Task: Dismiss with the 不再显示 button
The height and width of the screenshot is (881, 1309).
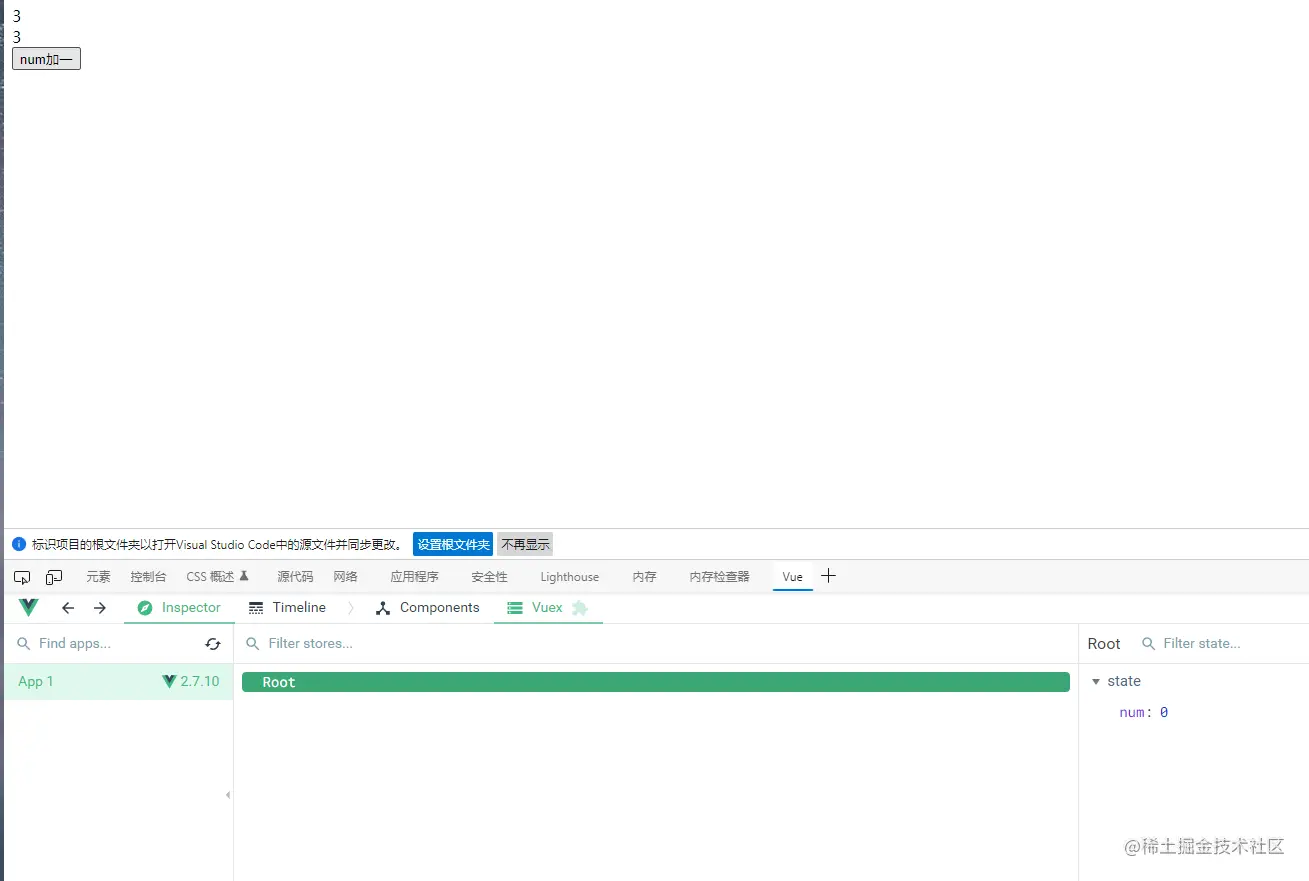Action: pos(525,544)
